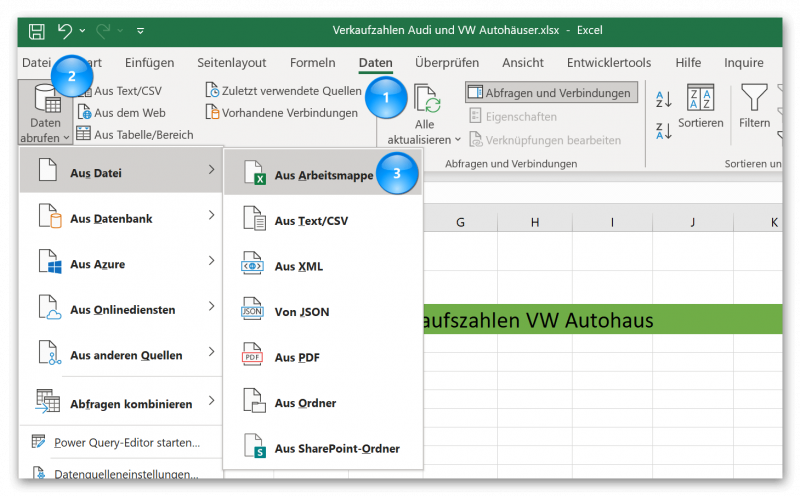Customize the Quick Access Toolbar
The image size is (800, 496).
(x=140, y=31)
